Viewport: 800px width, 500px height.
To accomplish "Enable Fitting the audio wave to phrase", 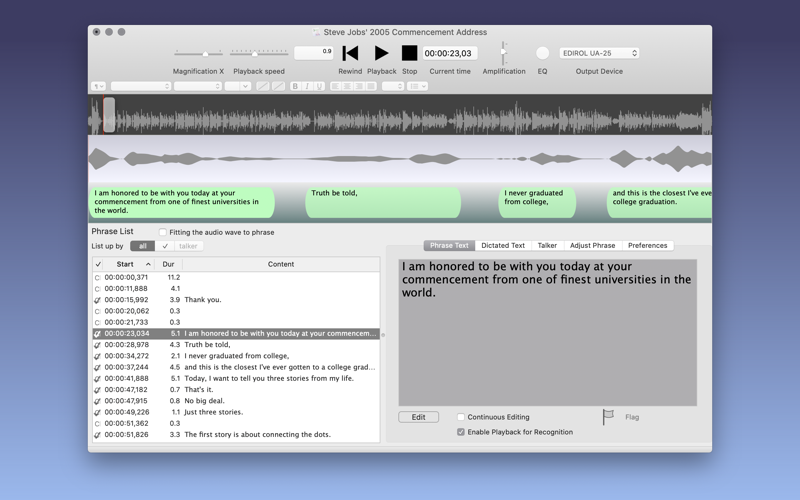I will tap(163, 232).
